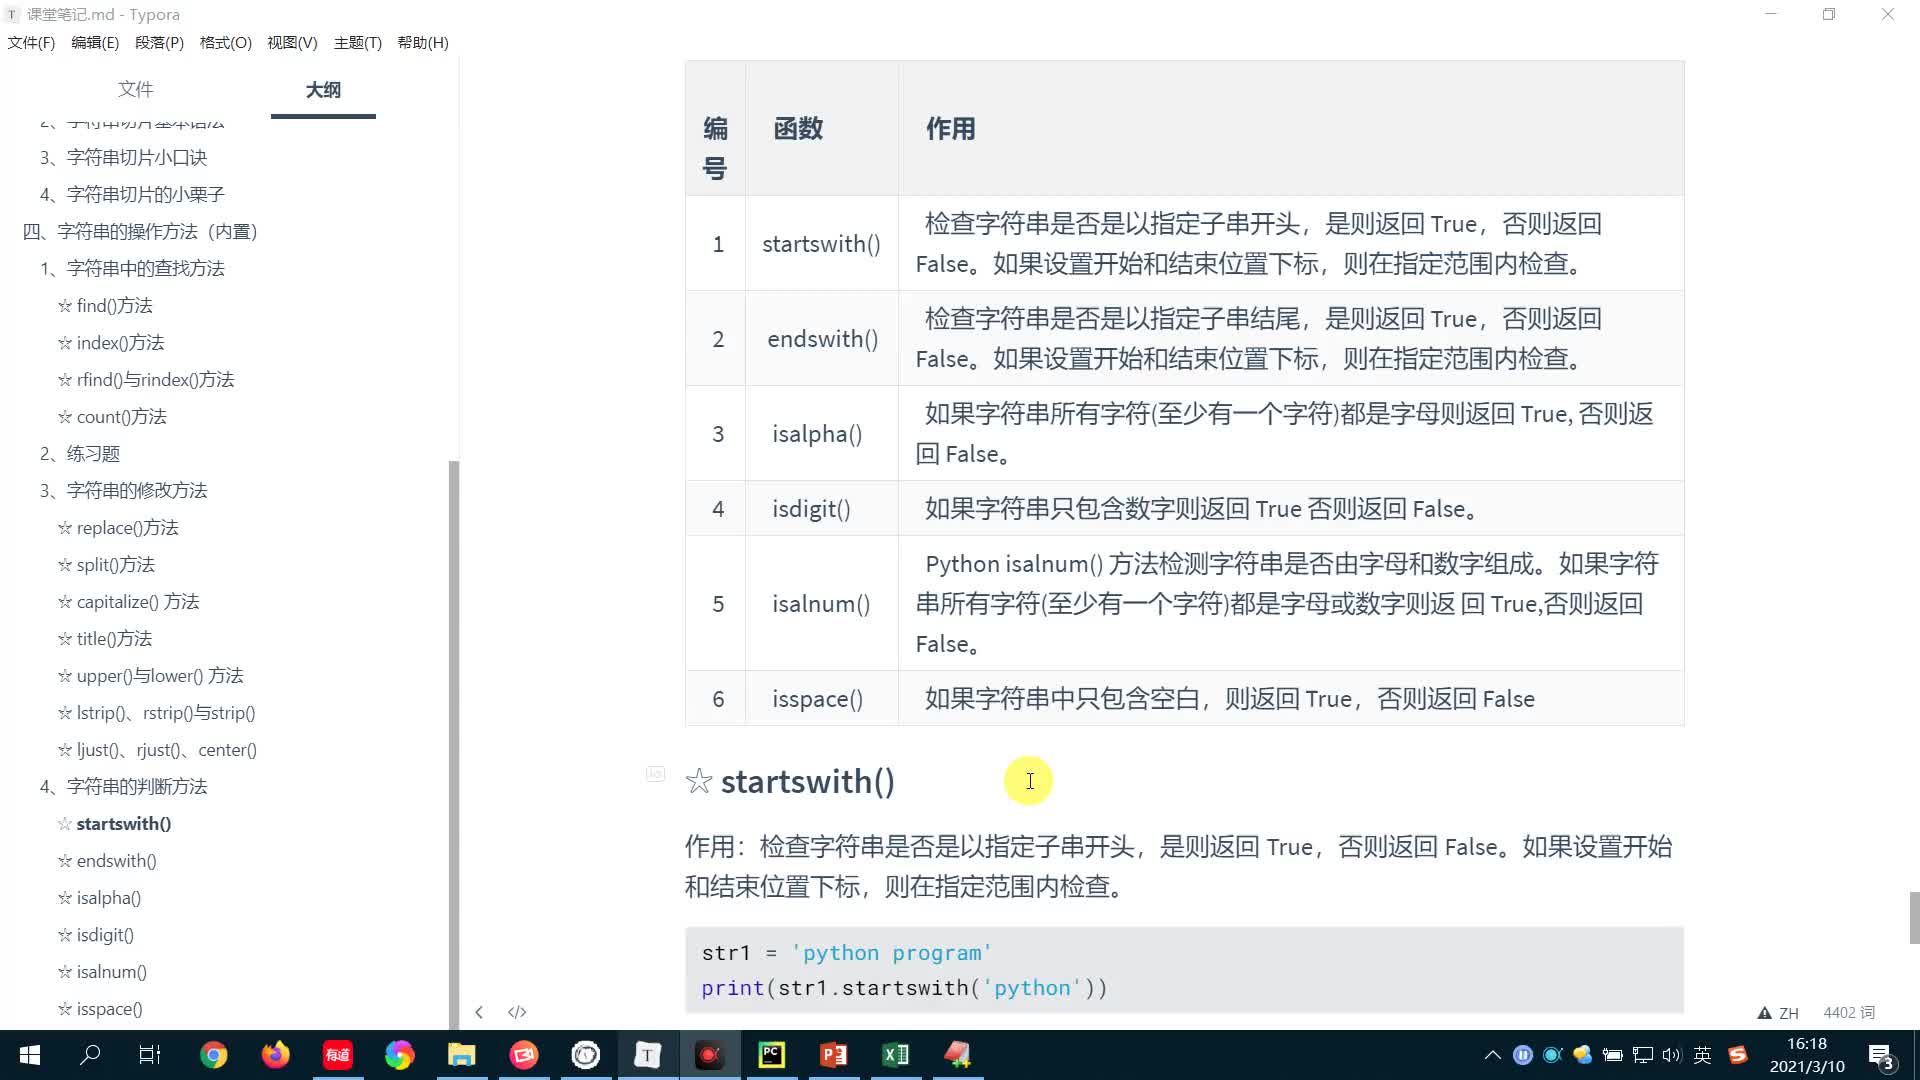Open the 段落(P) menu
This screenshot has height=1080, width=1920.
(159, 43)
